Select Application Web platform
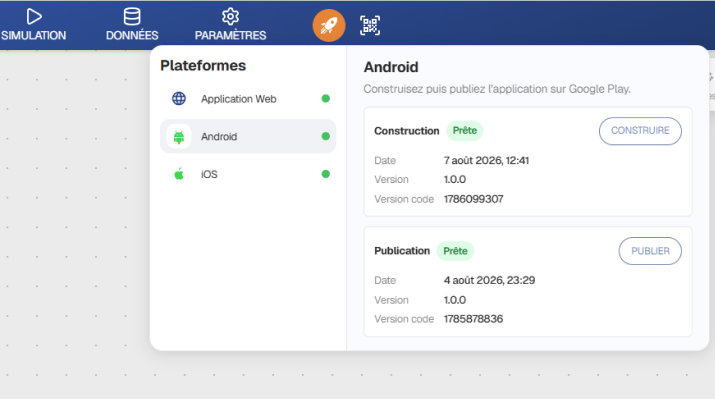The width and height of the screenshot is (715, 399). [x=248, y=98]
